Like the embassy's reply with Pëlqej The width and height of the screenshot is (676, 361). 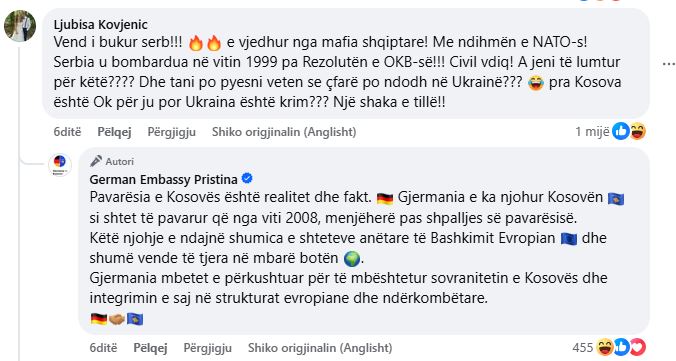[150, 348]
